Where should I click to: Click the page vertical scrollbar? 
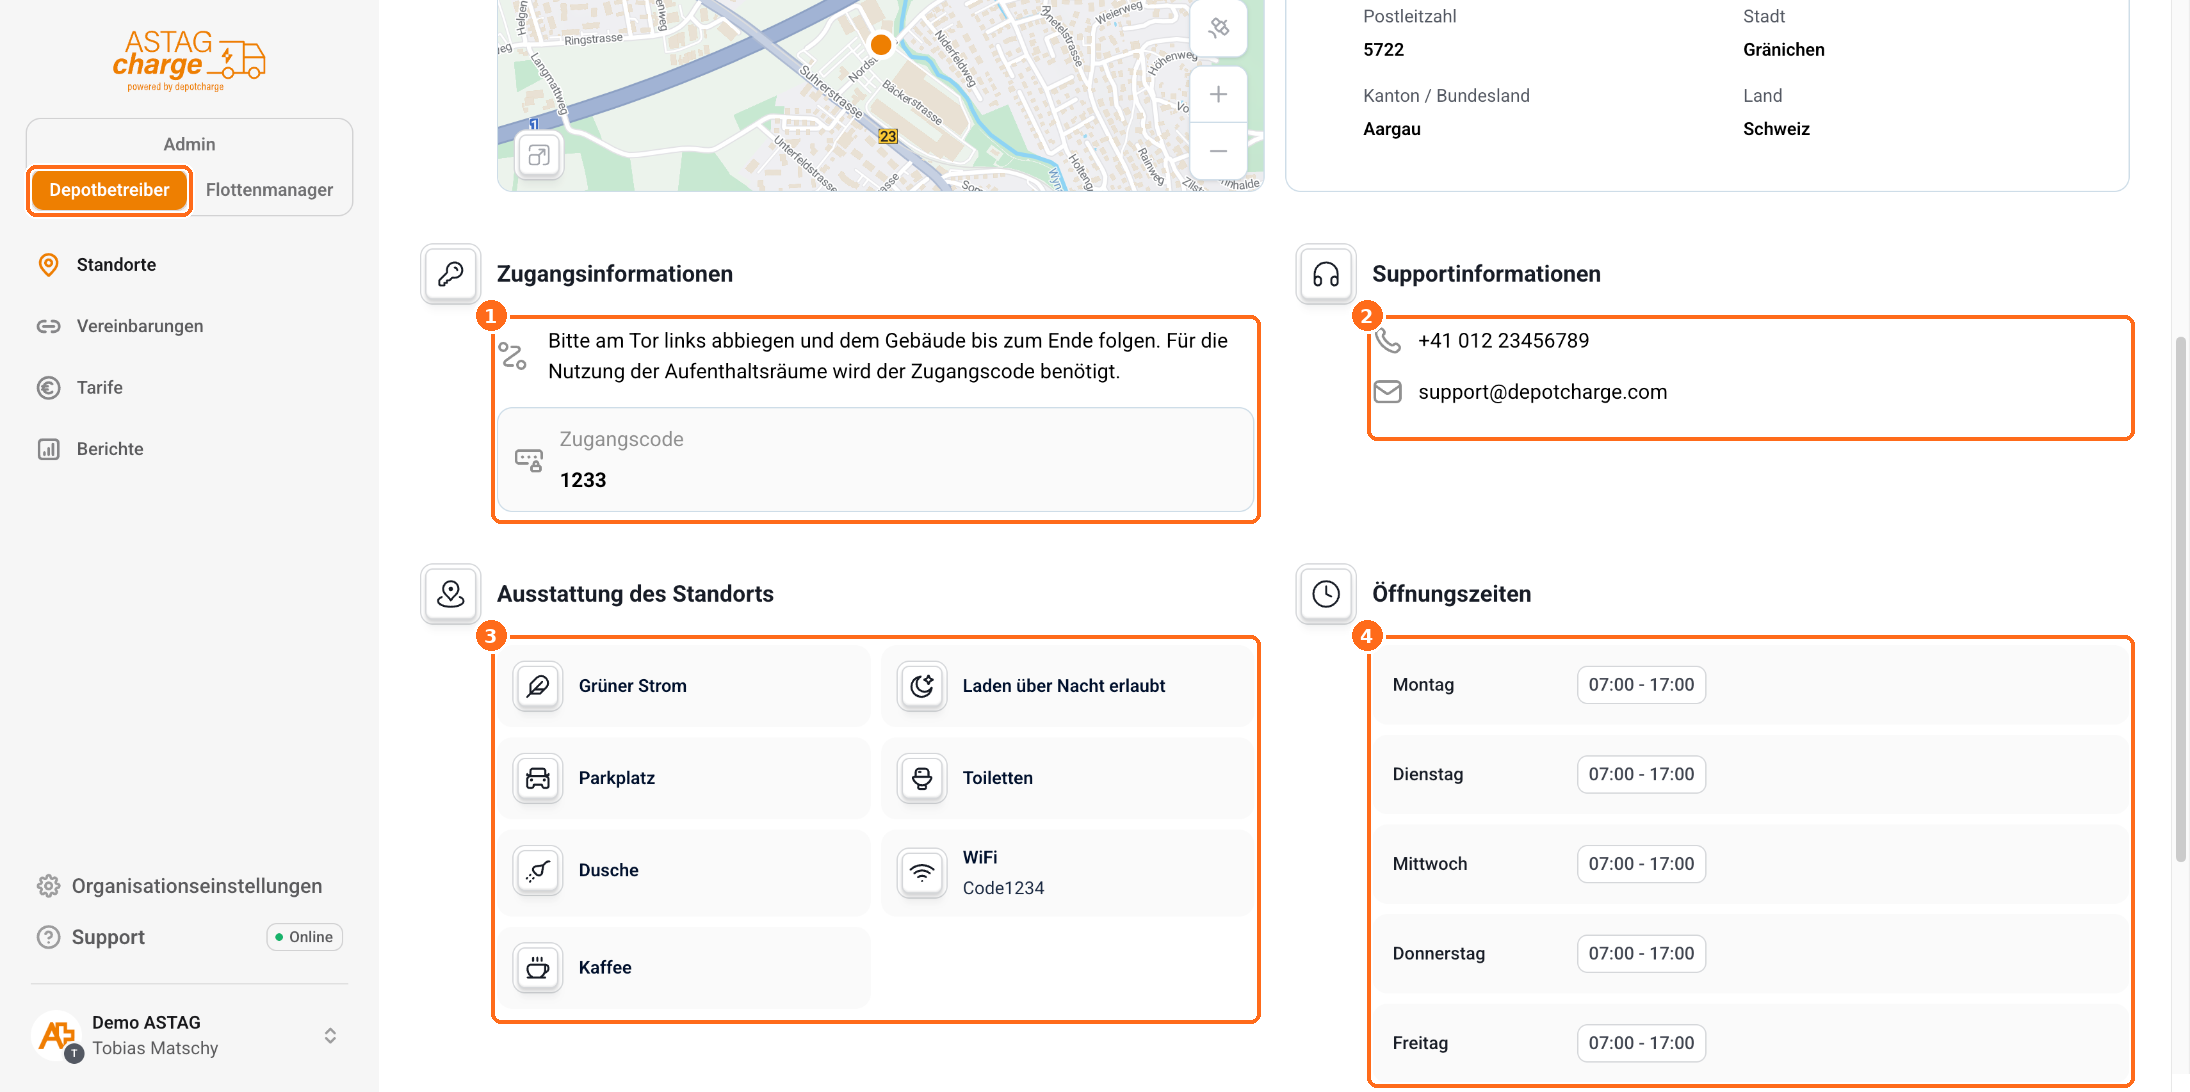tap(2181, 600)
